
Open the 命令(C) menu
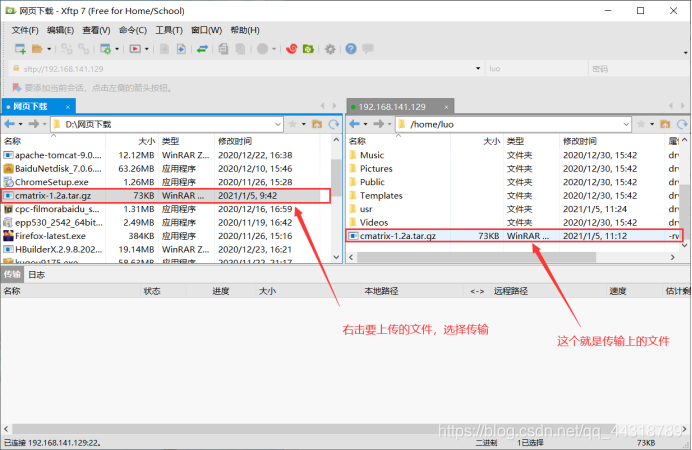point(133,30)
